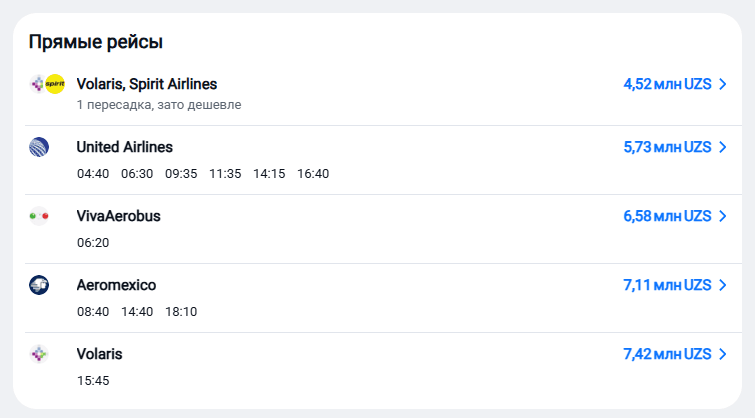Expand the 4,52 млн UZS chevron arrow
755x418 pixels.
pos(722,84)
